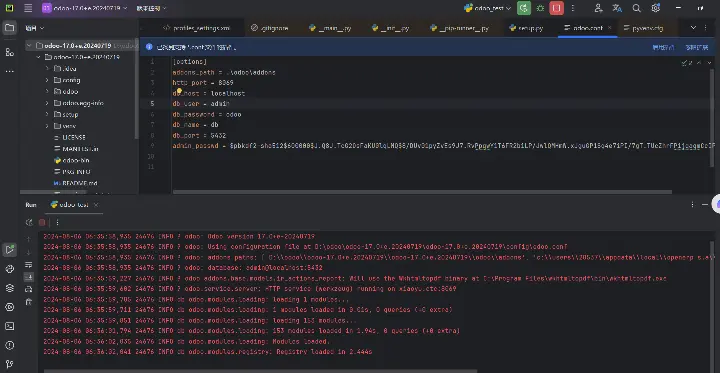This screenshot has width=720, height=373.
Task: Click the print icon in console gutter
Action: [x=28, y=289]
